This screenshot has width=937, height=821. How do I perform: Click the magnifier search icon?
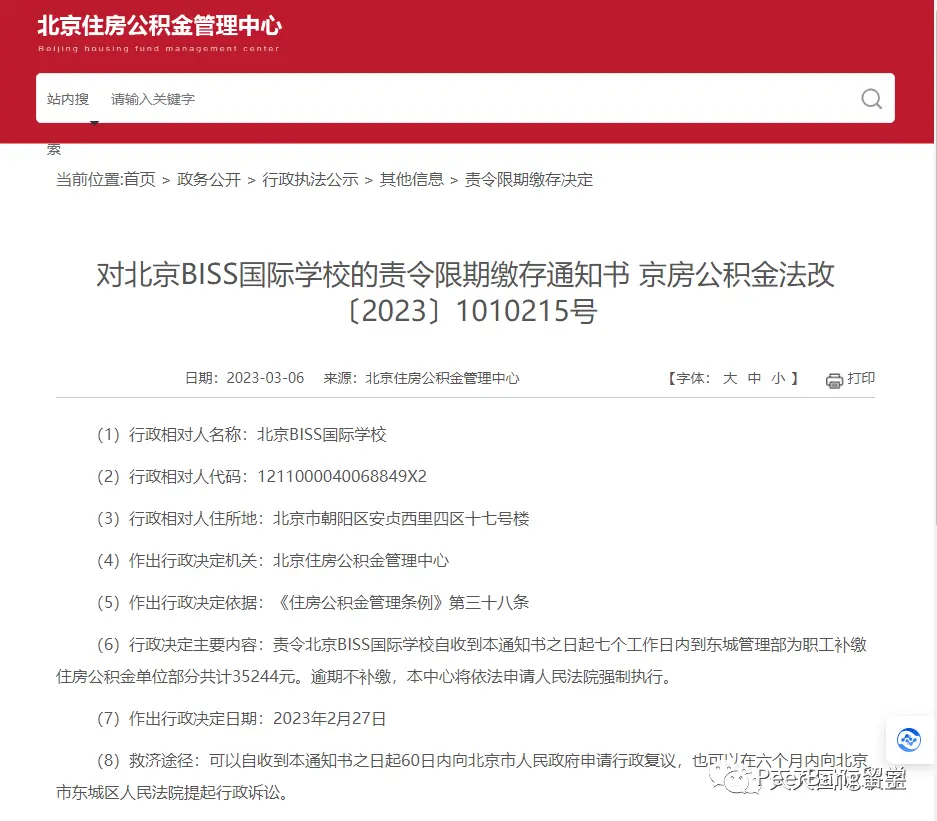click(x=871, y=99)
